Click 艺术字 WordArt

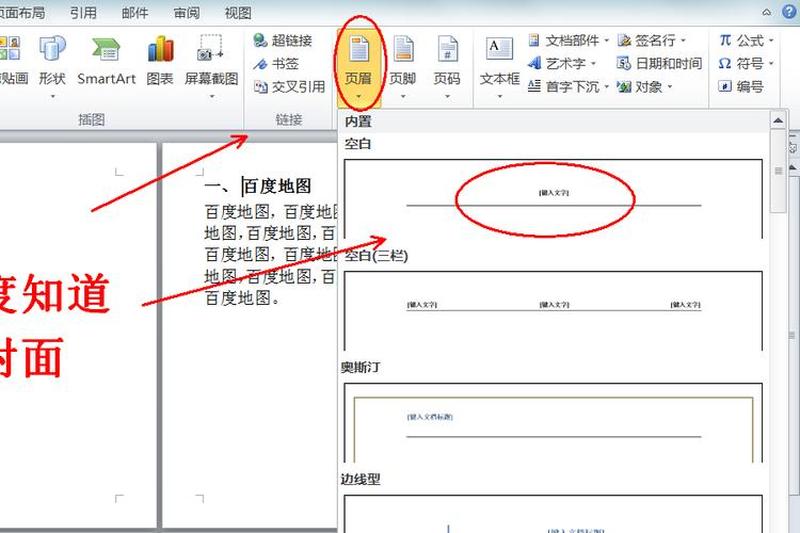557,64
